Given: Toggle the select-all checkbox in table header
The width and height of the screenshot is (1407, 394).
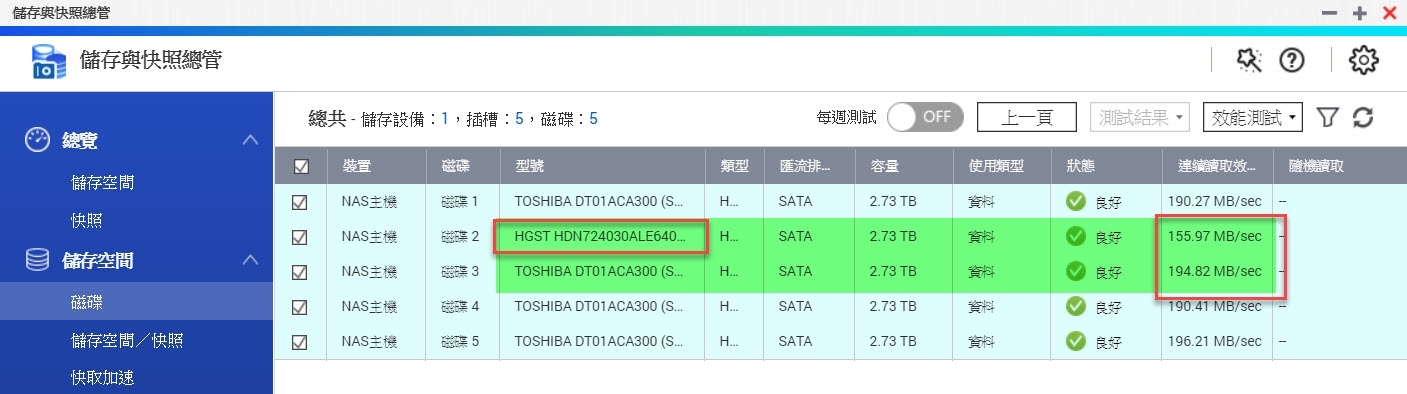Looking at the screenshot, I should point(301,167).
